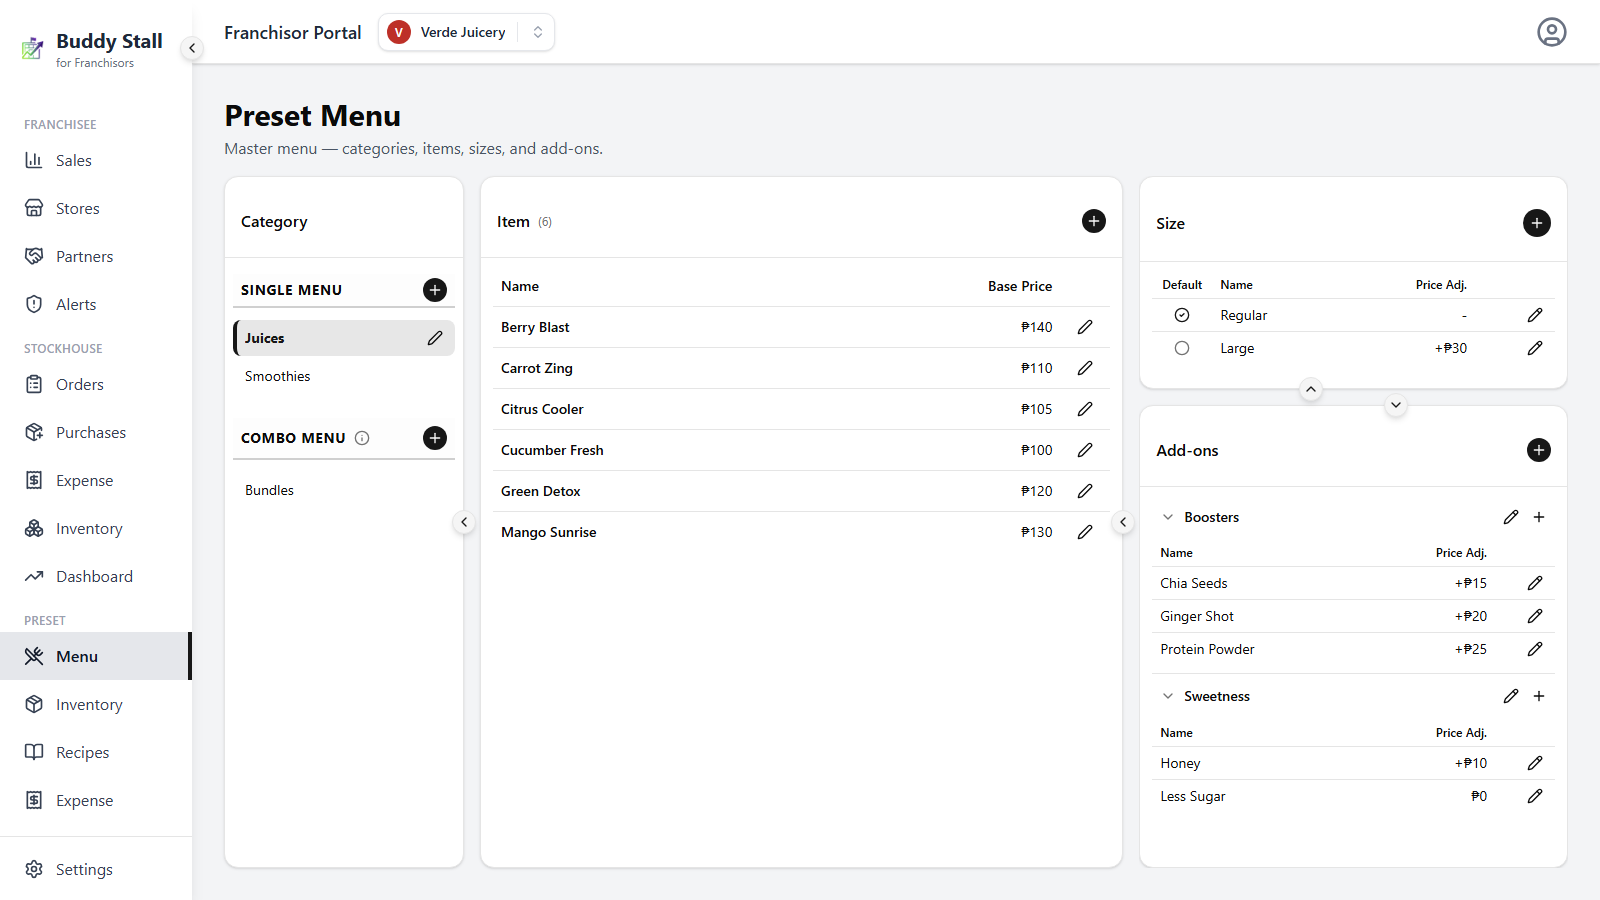Edit the Regular size

coord(1535,315)
